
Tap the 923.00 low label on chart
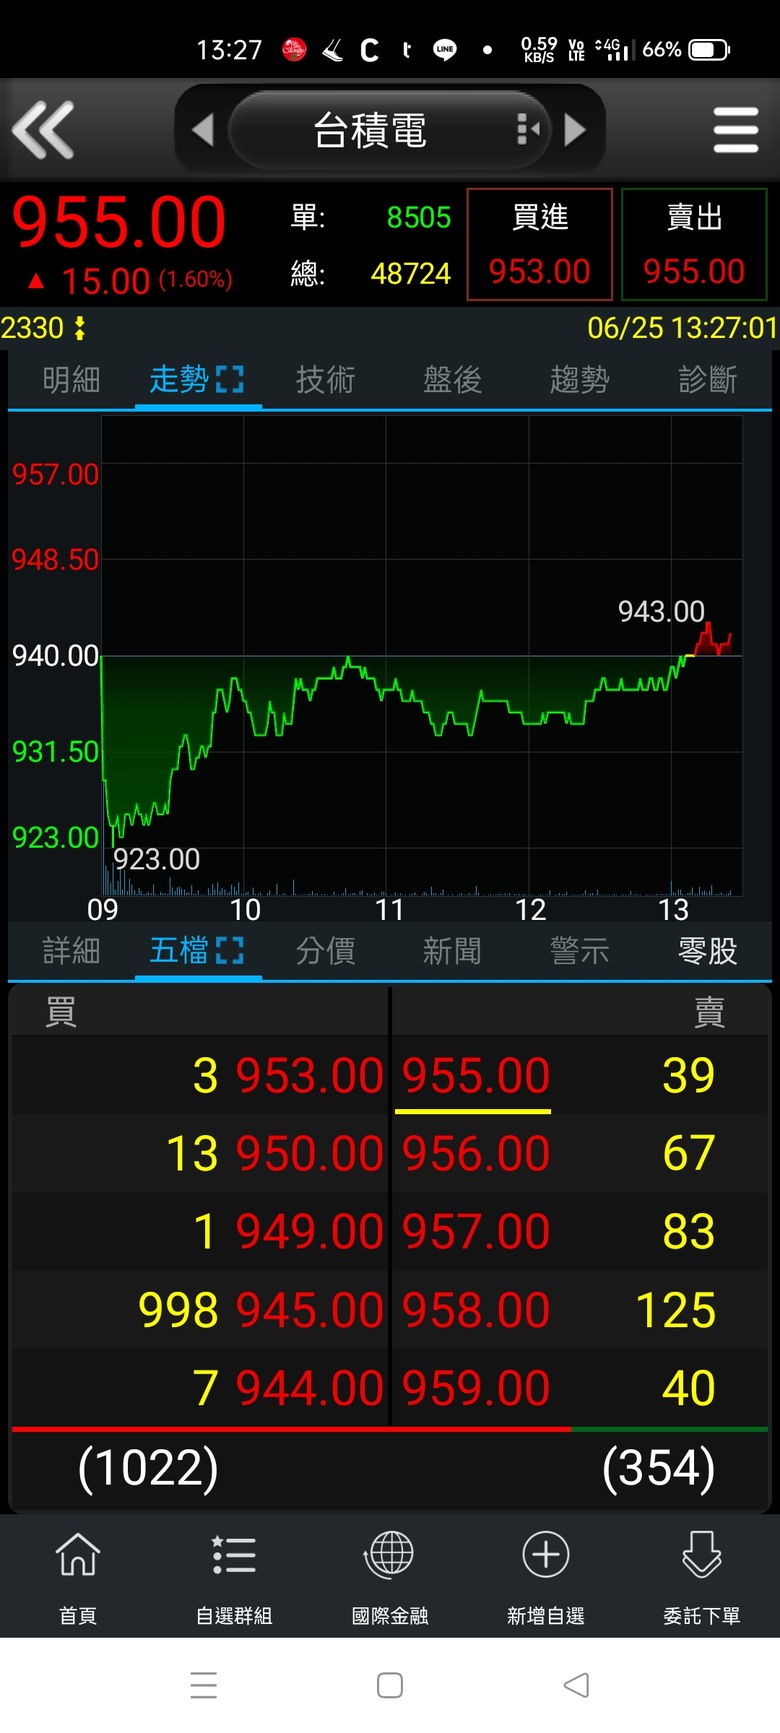pos(156,859)
